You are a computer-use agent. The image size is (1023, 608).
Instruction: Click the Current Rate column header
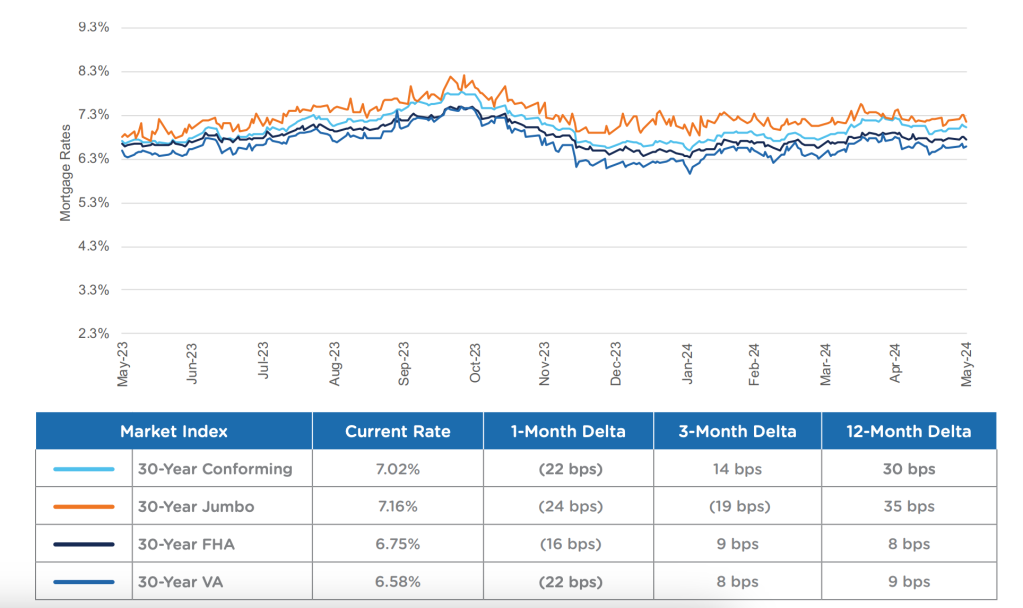(x=397, y=432)
